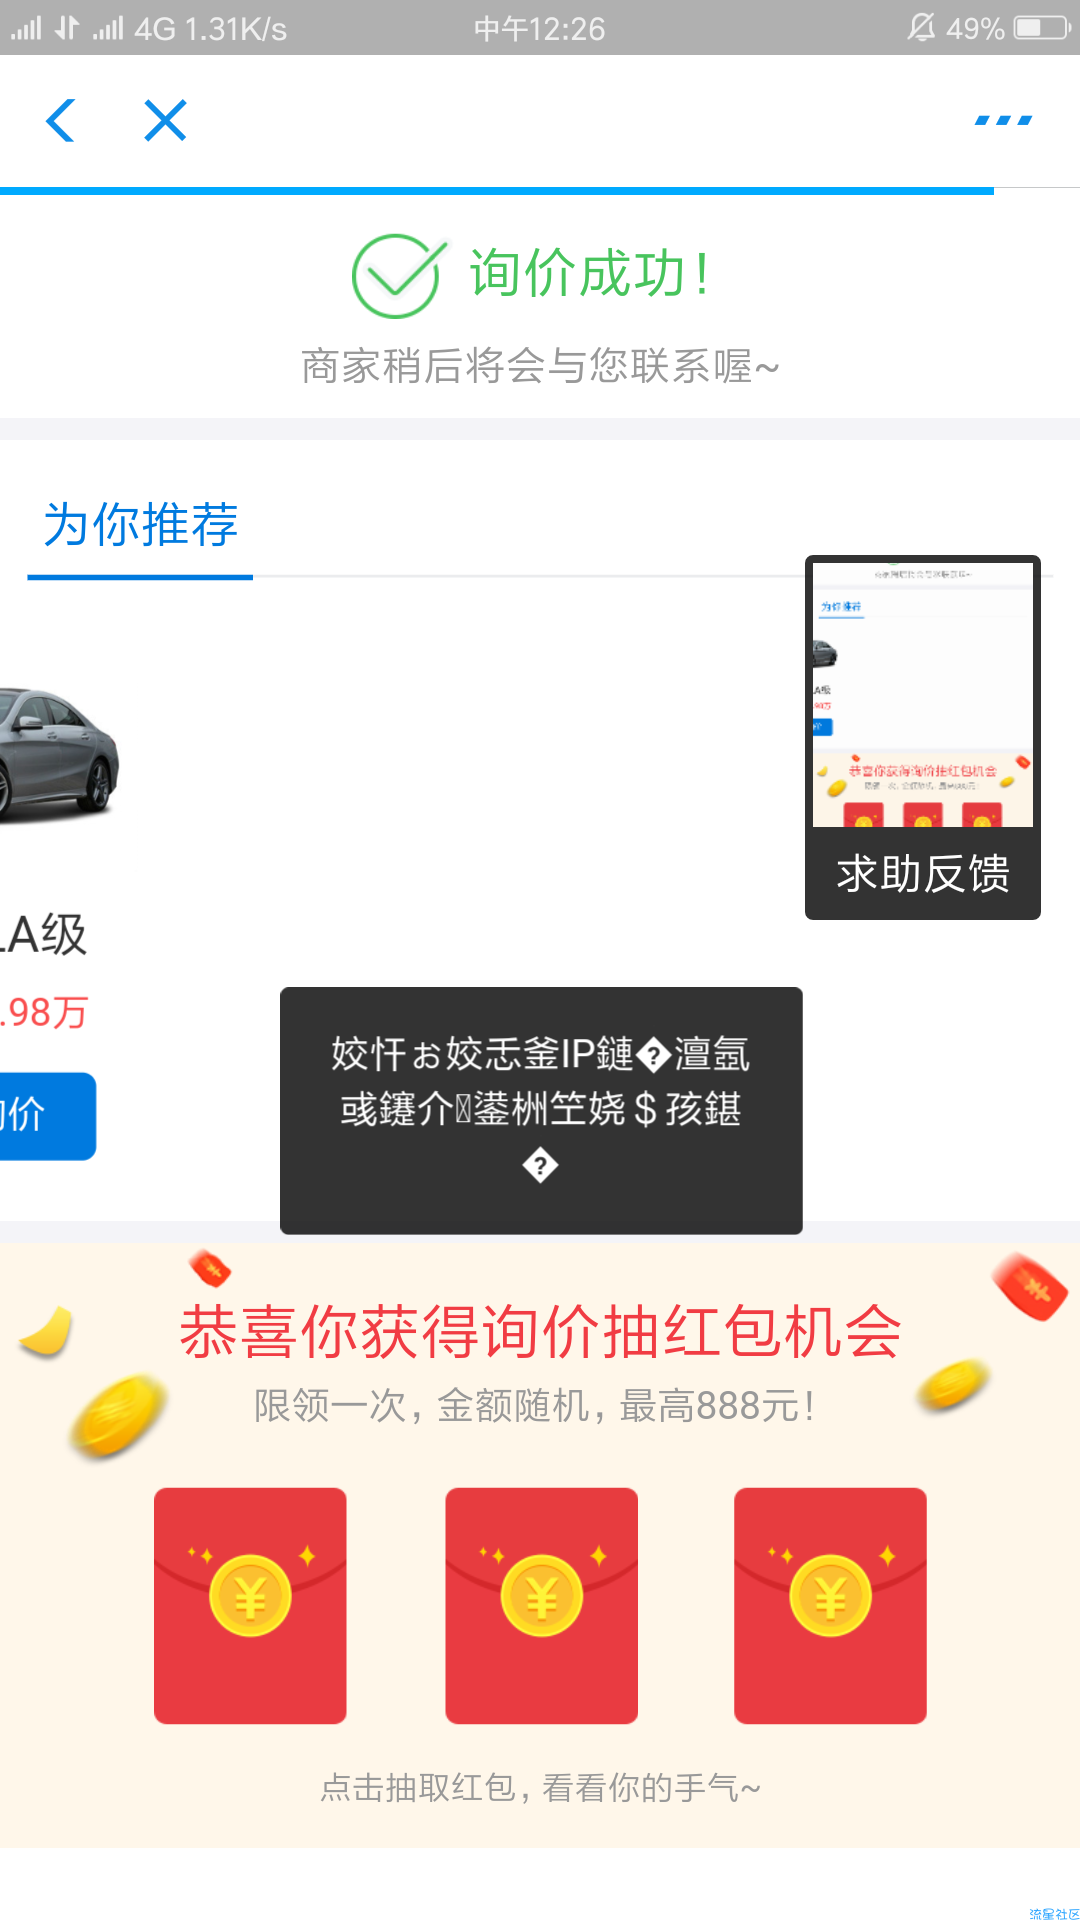Open the middle red envelope
The height and width of the screenshot is (1920, 1080).
[x=541, y=1606]
